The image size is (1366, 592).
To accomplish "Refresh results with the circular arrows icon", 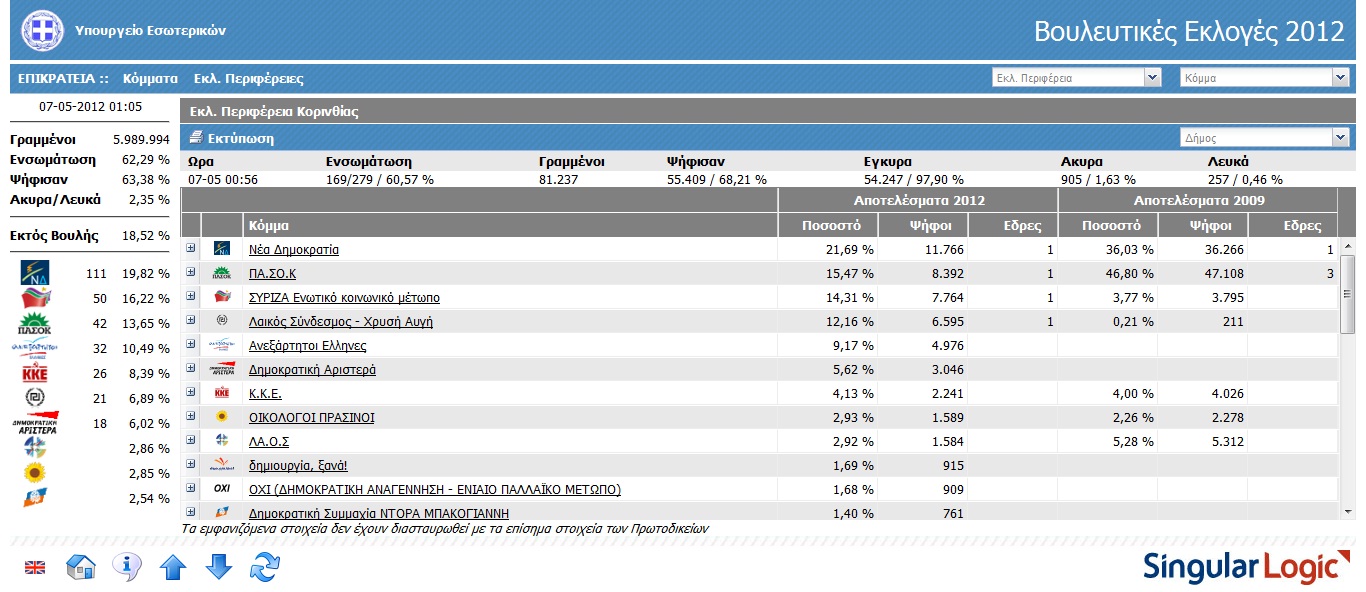I will coord(264,568).
